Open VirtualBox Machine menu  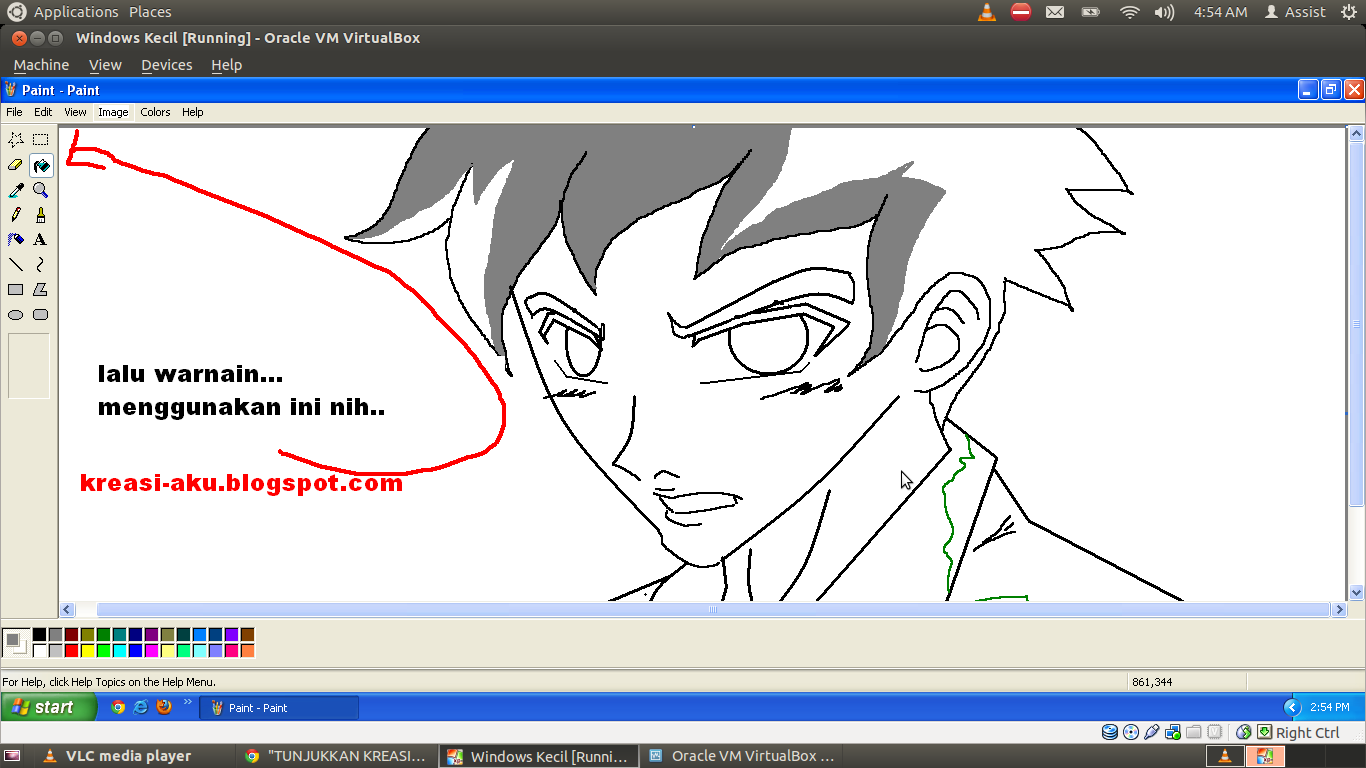[x=41, y=65]
